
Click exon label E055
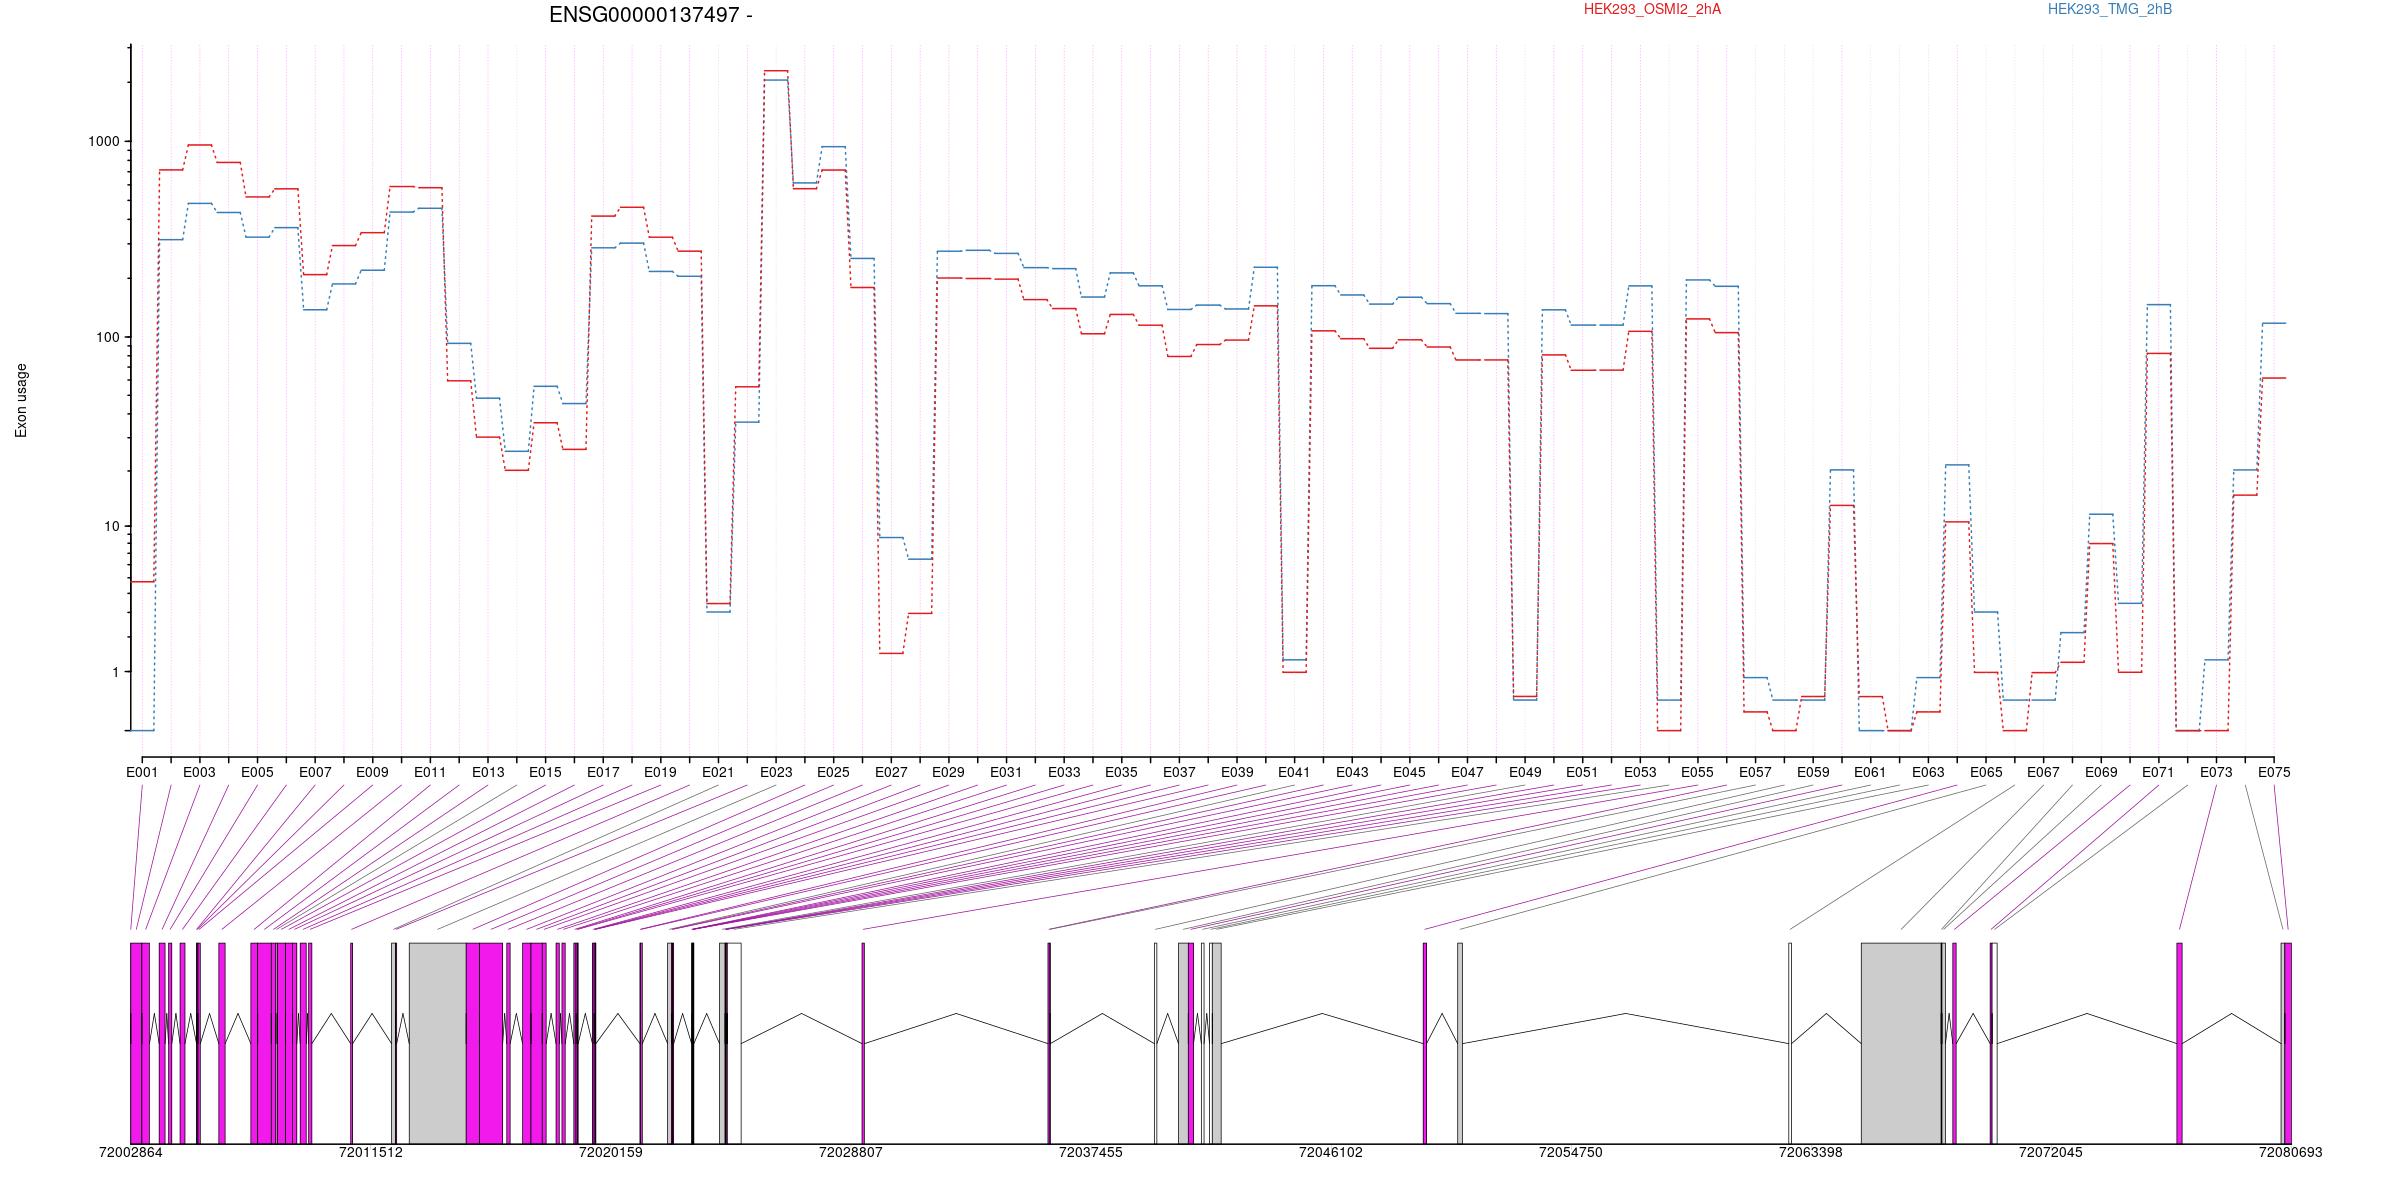point(1697,772)
